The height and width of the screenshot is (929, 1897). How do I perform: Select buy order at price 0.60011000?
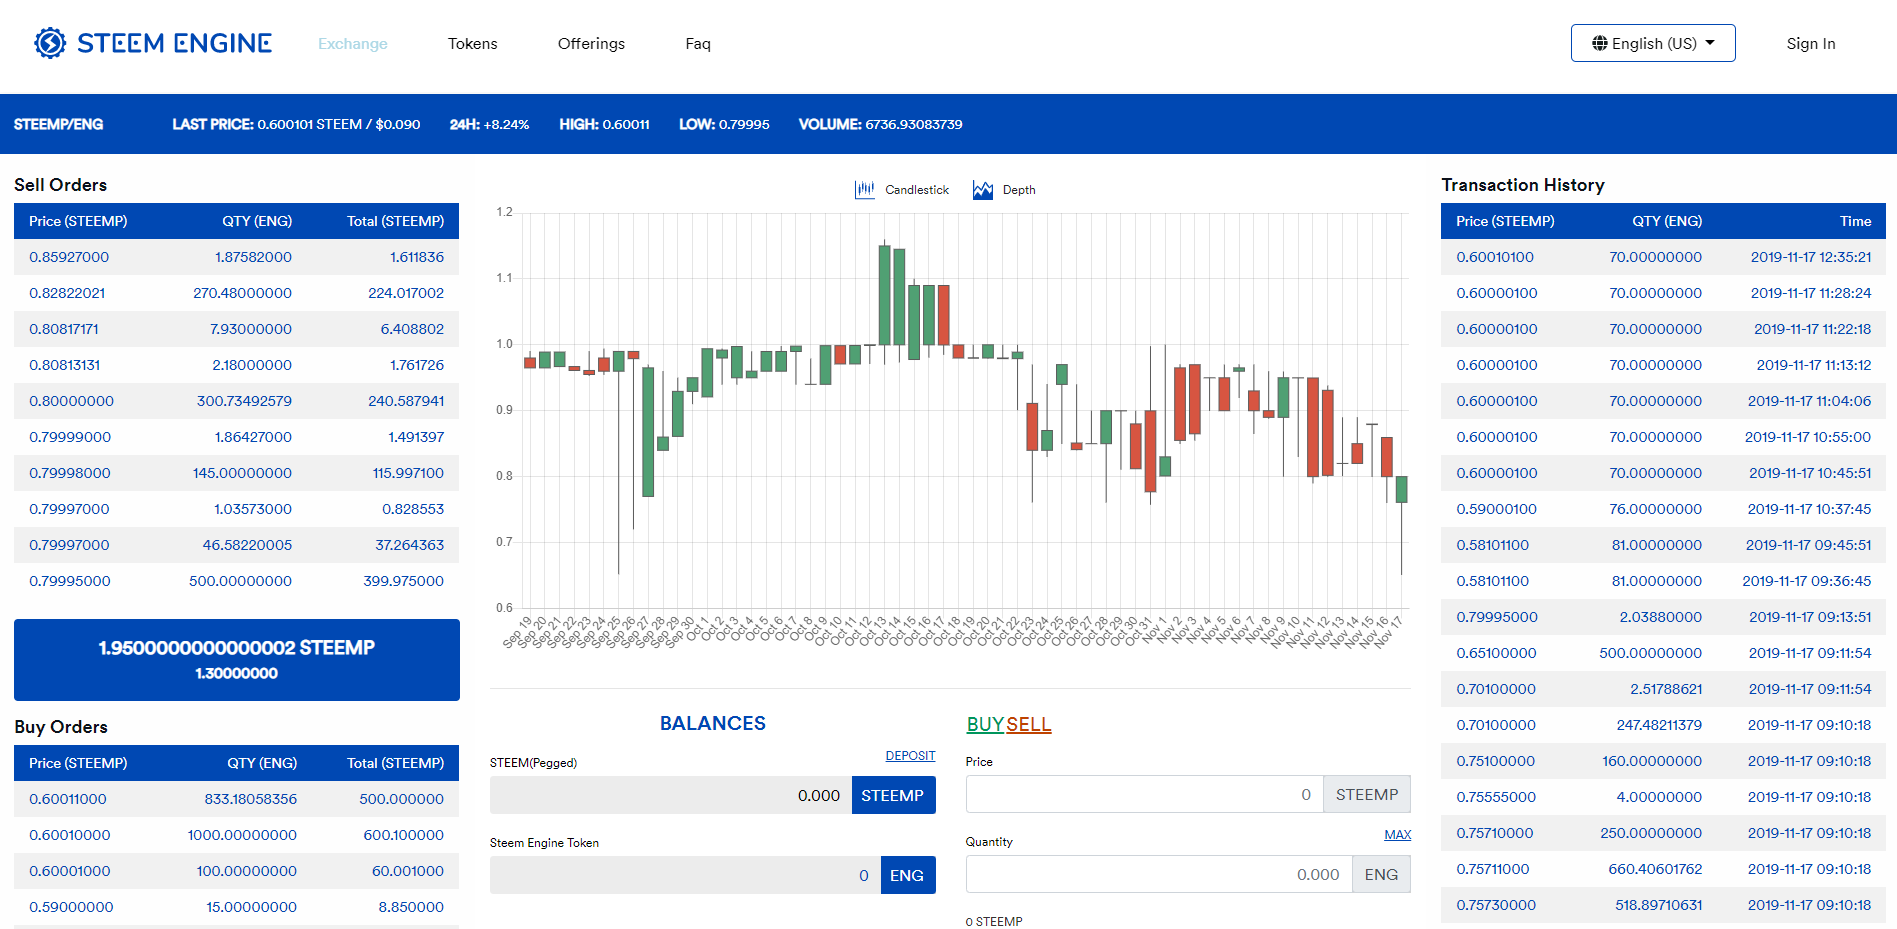click(x=236, y=799)
